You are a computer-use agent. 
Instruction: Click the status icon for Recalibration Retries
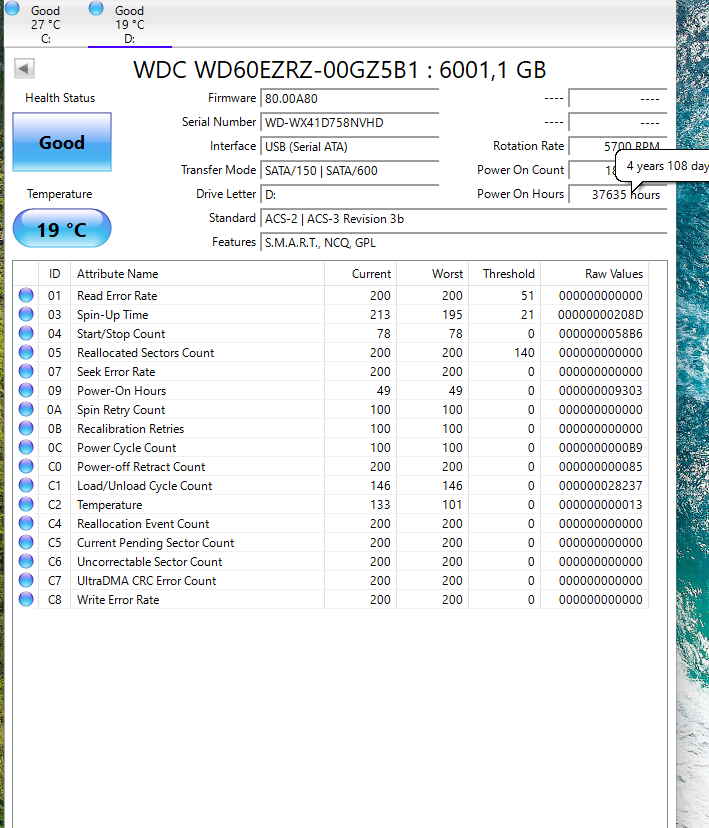[26, 428]
